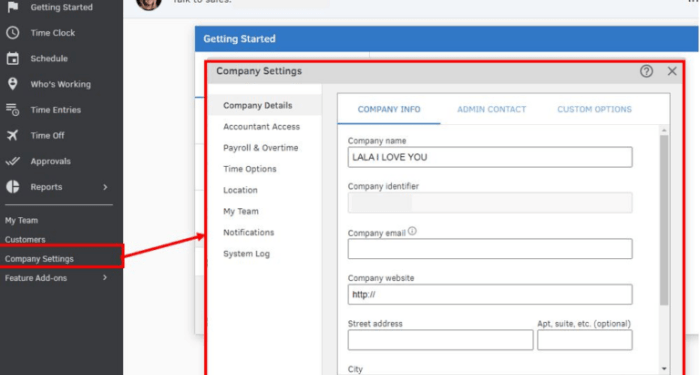Open Who's Working page

pos(61,84)
